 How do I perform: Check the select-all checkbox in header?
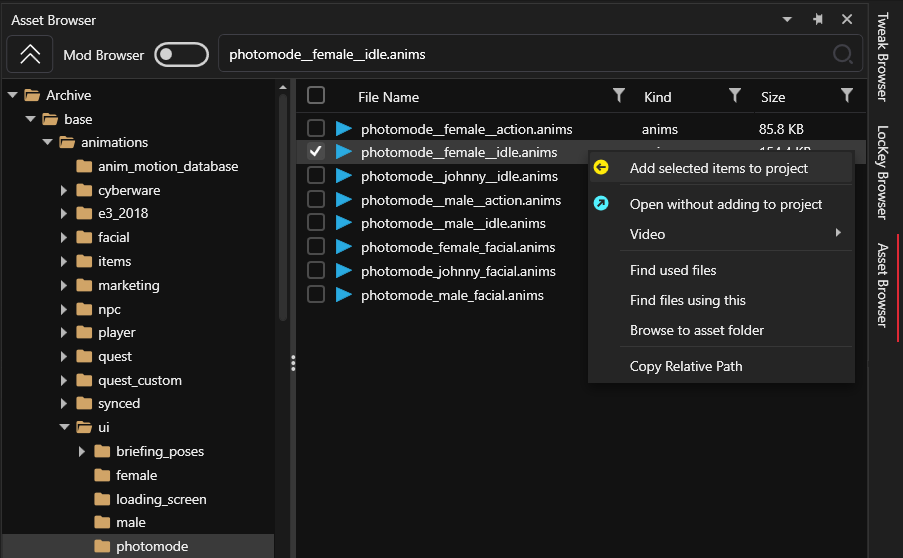[316, 95]
